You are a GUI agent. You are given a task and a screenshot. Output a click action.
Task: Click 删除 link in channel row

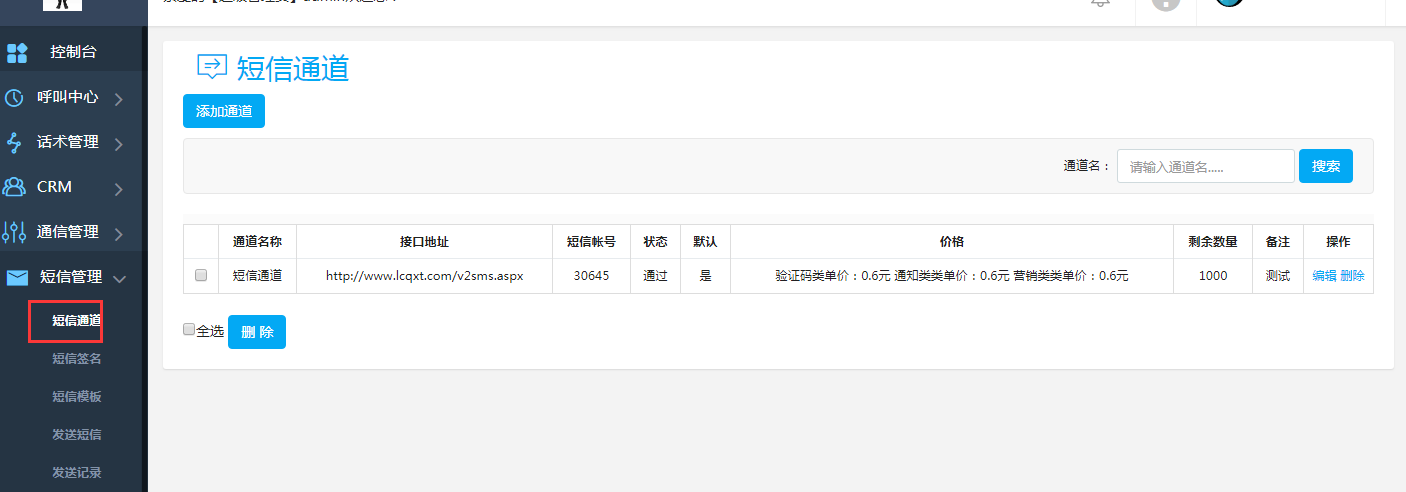[1352, 276]
